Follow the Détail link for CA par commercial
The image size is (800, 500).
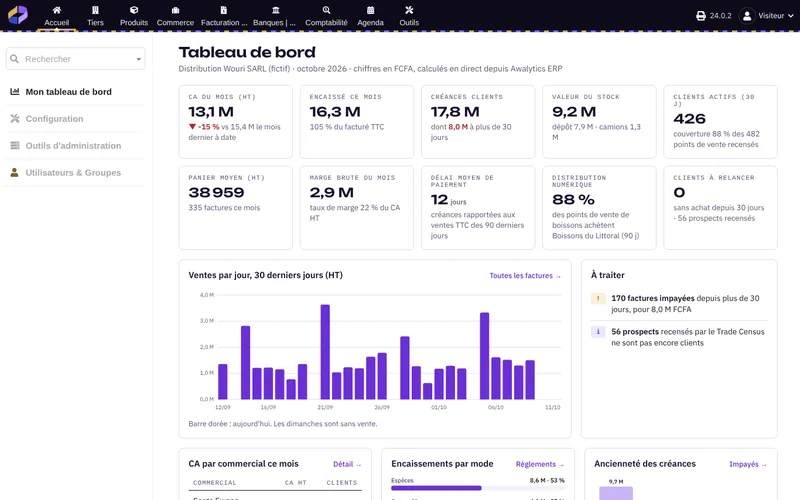pyautogui.click(x=347, y=464)
